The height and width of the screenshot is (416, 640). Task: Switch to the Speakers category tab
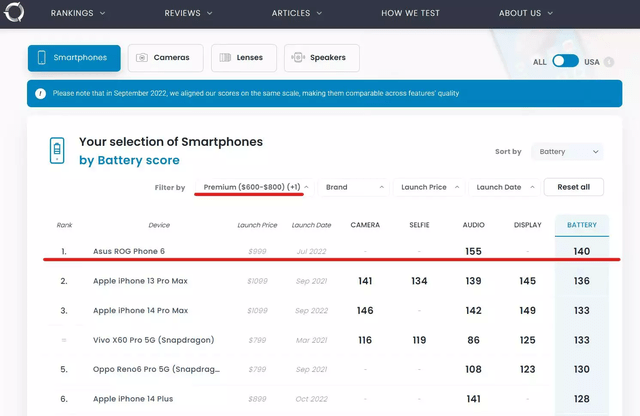pyautogui.click(x=322, y=58)
